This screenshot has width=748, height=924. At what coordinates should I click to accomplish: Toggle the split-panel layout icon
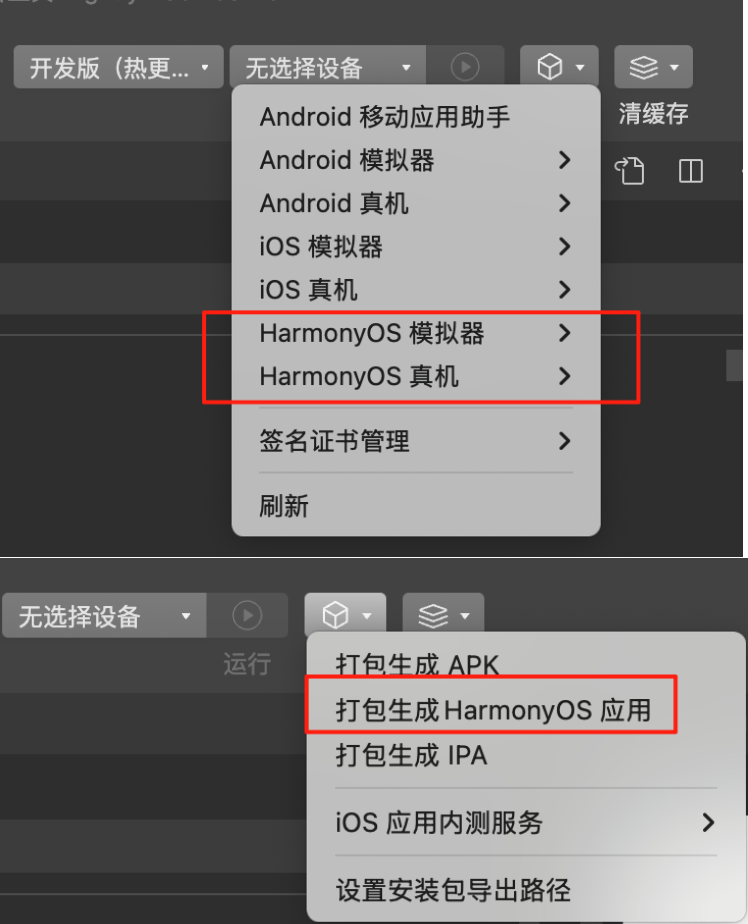[x=690, y=171]
